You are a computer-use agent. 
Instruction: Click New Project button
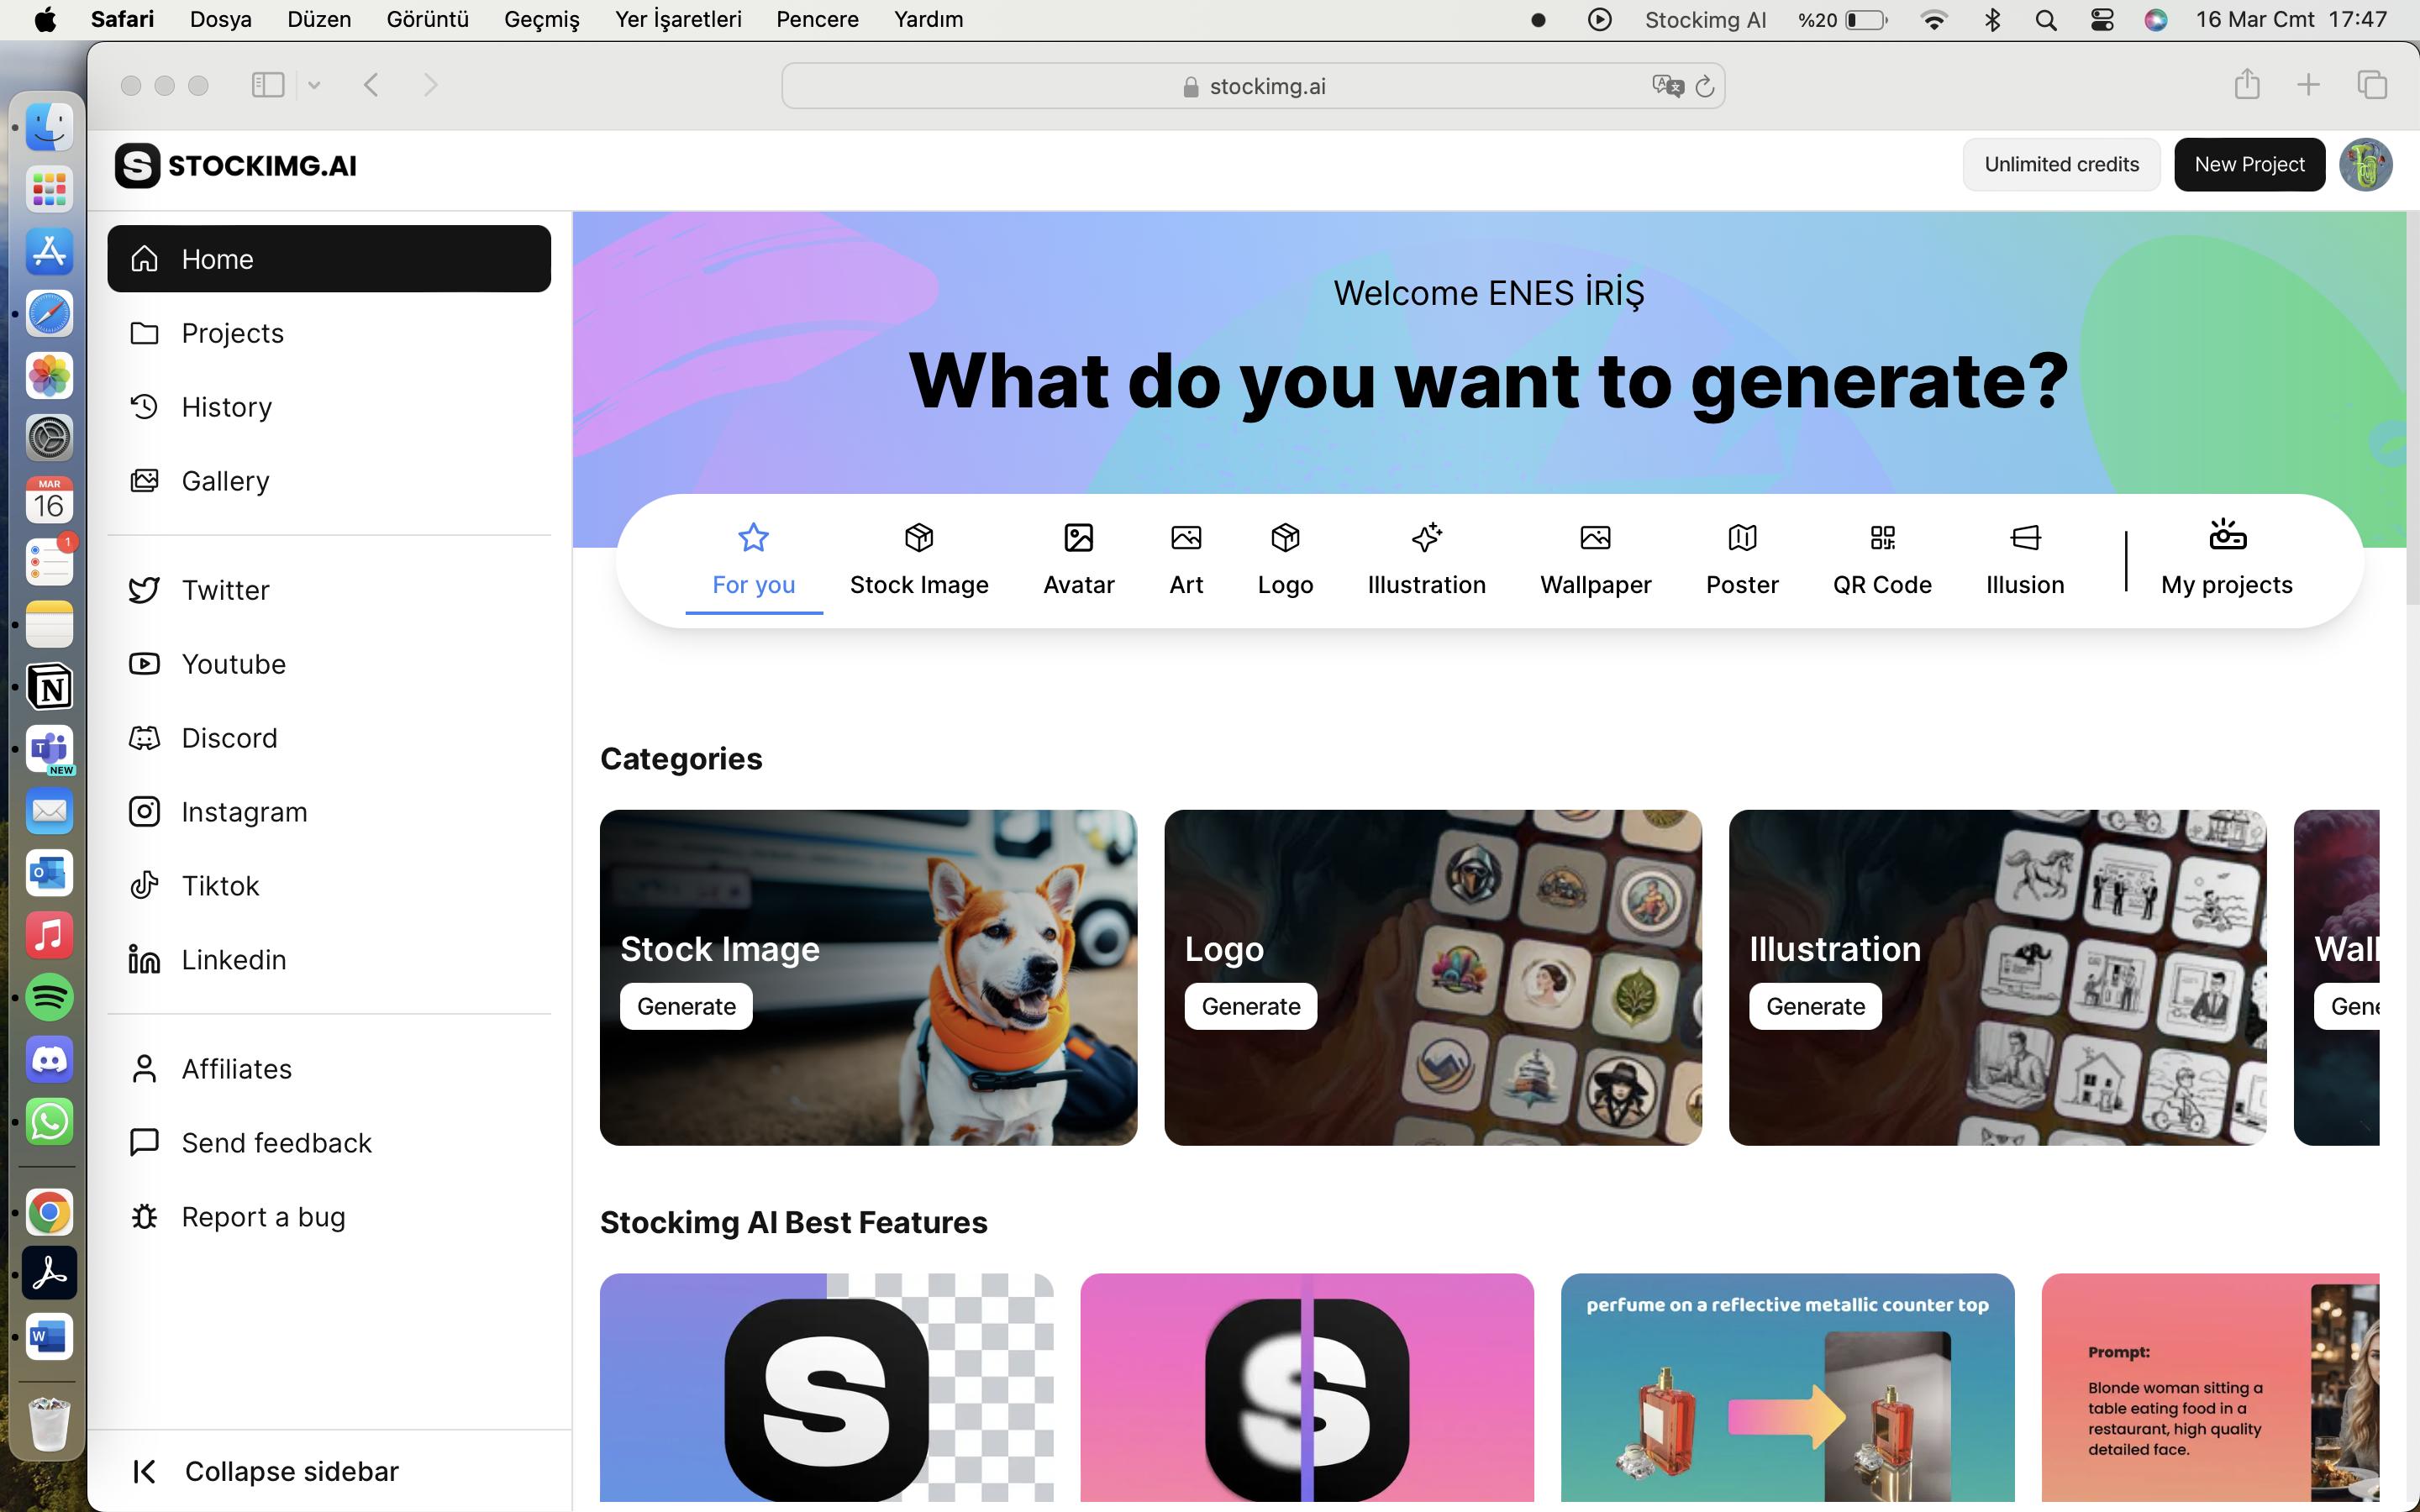(2249, 164)
